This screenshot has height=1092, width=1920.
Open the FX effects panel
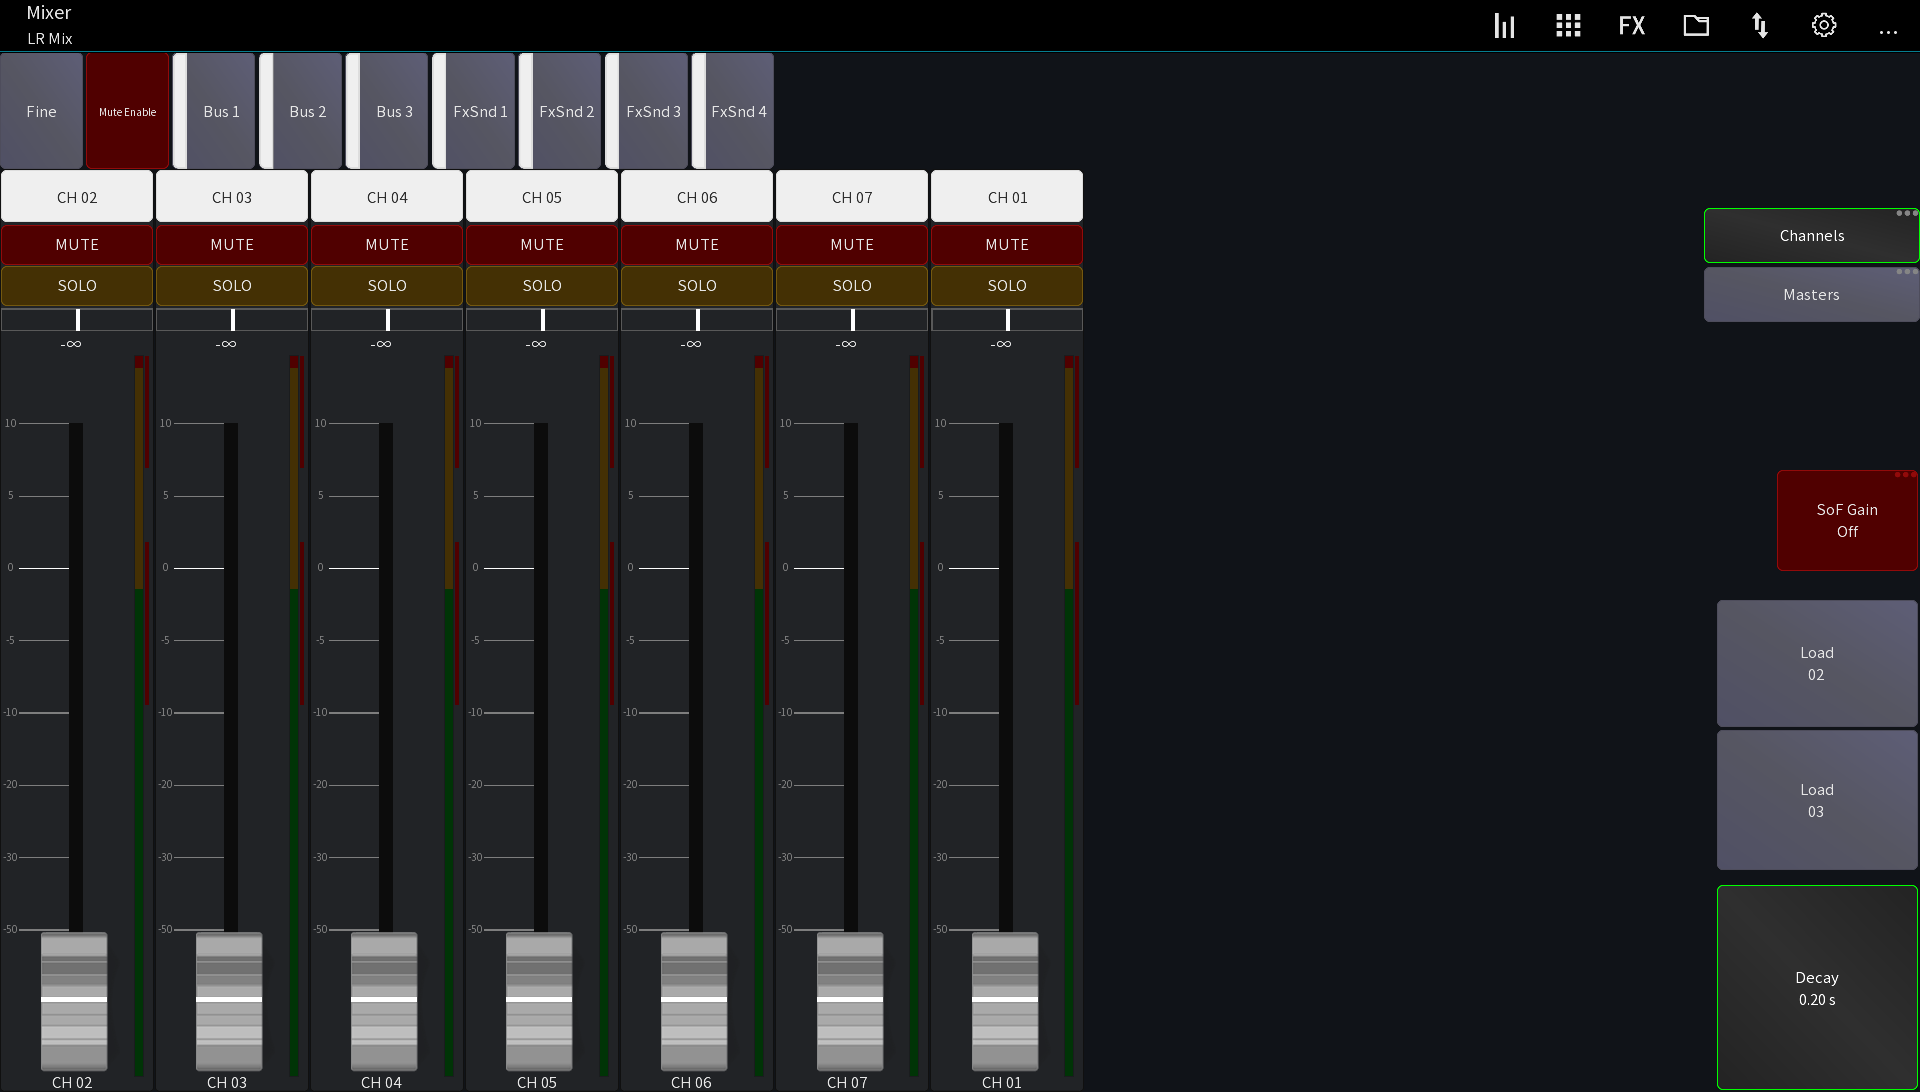pos(1631,25)
